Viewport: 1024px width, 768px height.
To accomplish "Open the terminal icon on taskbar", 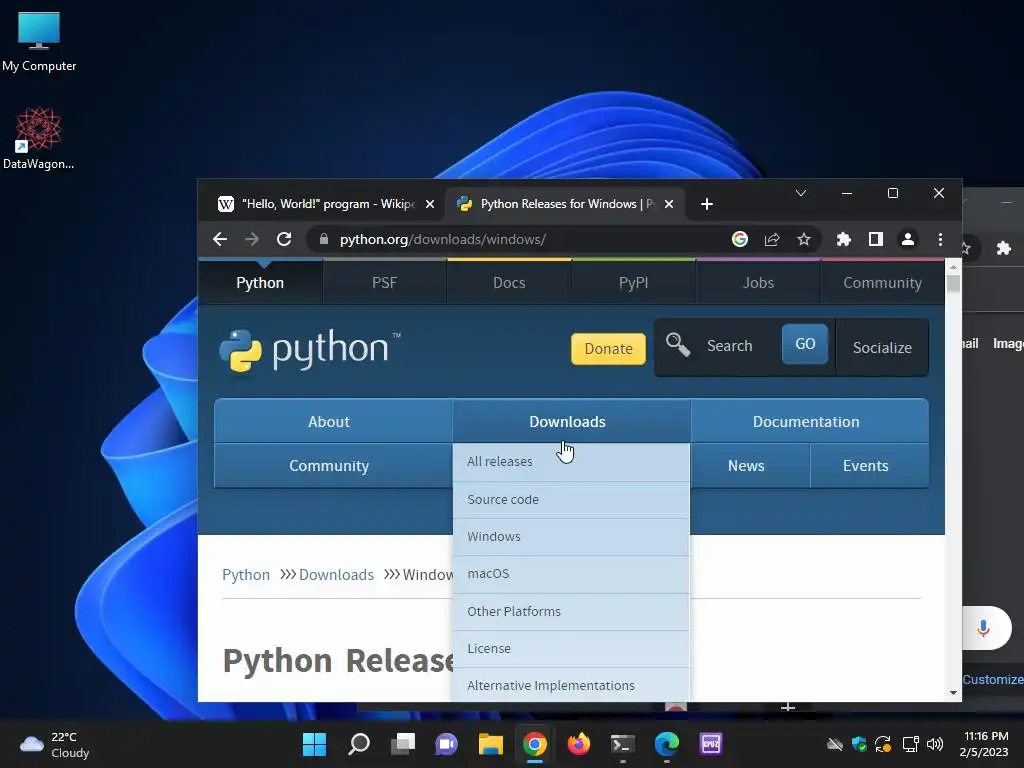I will click(622, 744).
